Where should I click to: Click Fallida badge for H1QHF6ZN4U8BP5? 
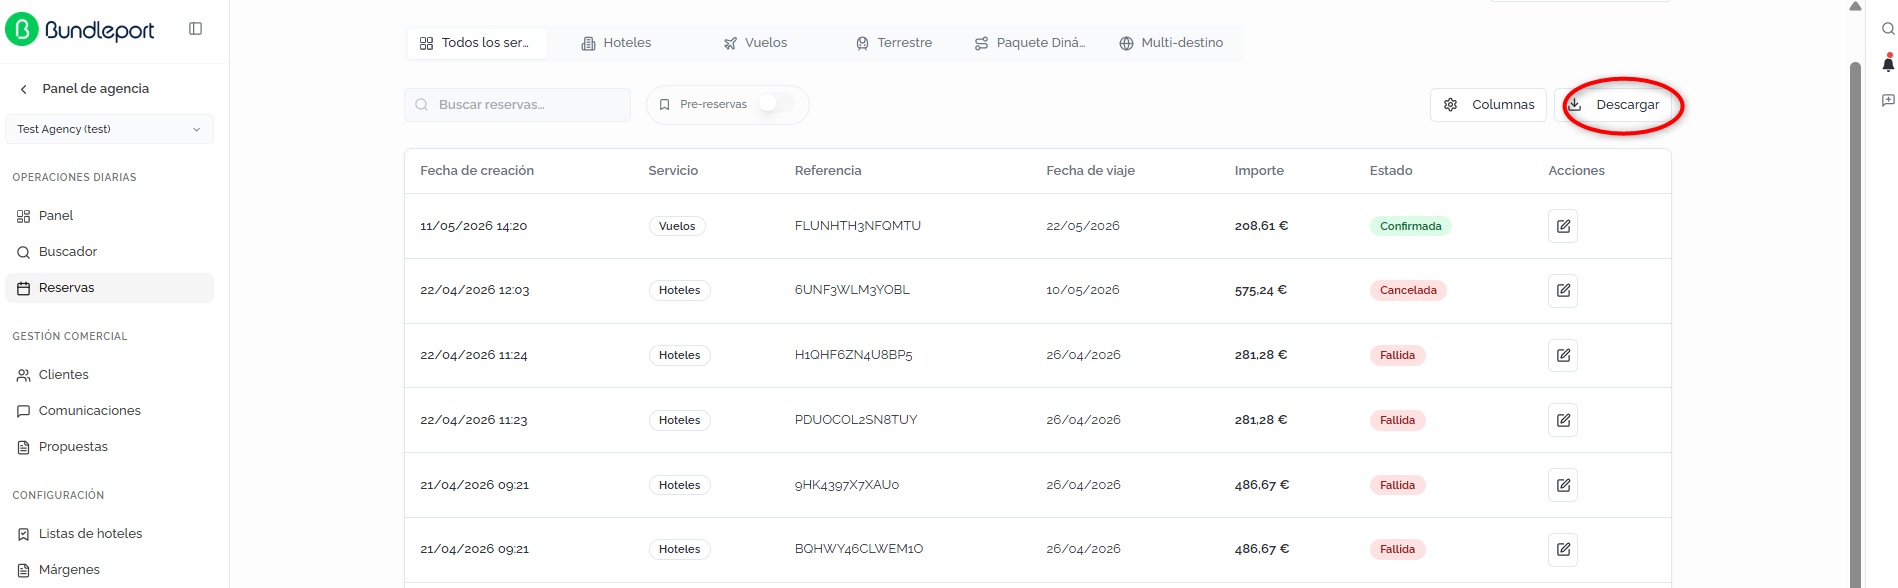click(x=1397, y=356)
